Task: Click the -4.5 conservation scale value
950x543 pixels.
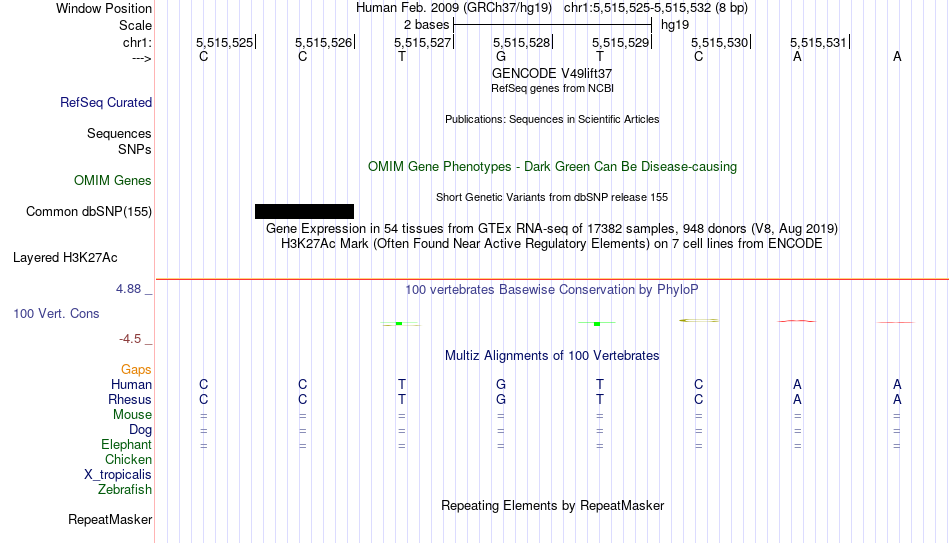Action: coord(130,339)
